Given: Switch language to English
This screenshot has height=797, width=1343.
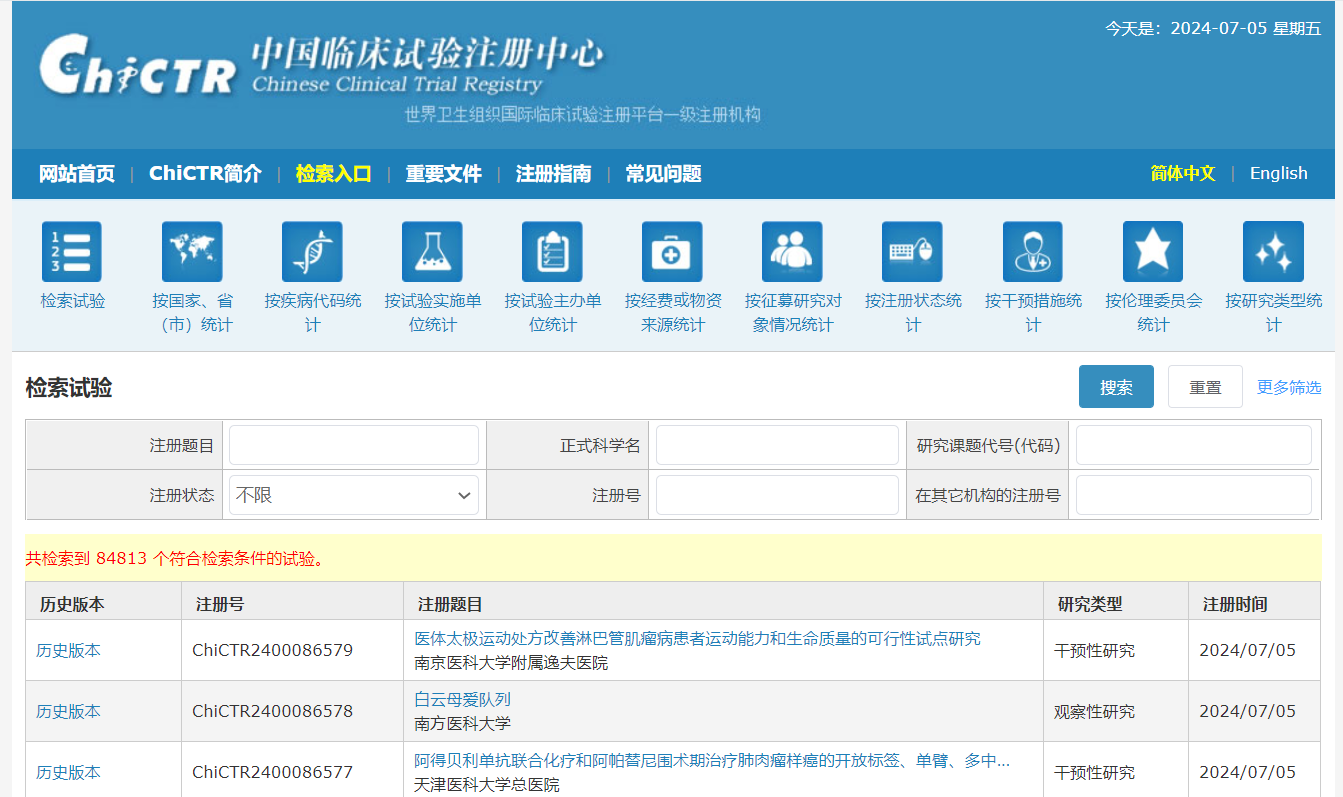Looking at the screenshot, I should (1278, 173).
